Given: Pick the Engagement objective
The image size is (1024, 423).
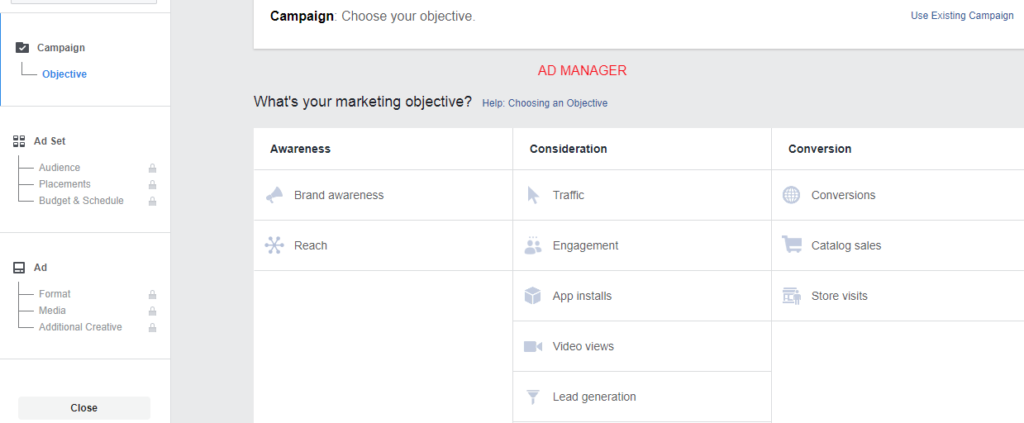Looking at the screenshot, I should click(x=642, y=245).
